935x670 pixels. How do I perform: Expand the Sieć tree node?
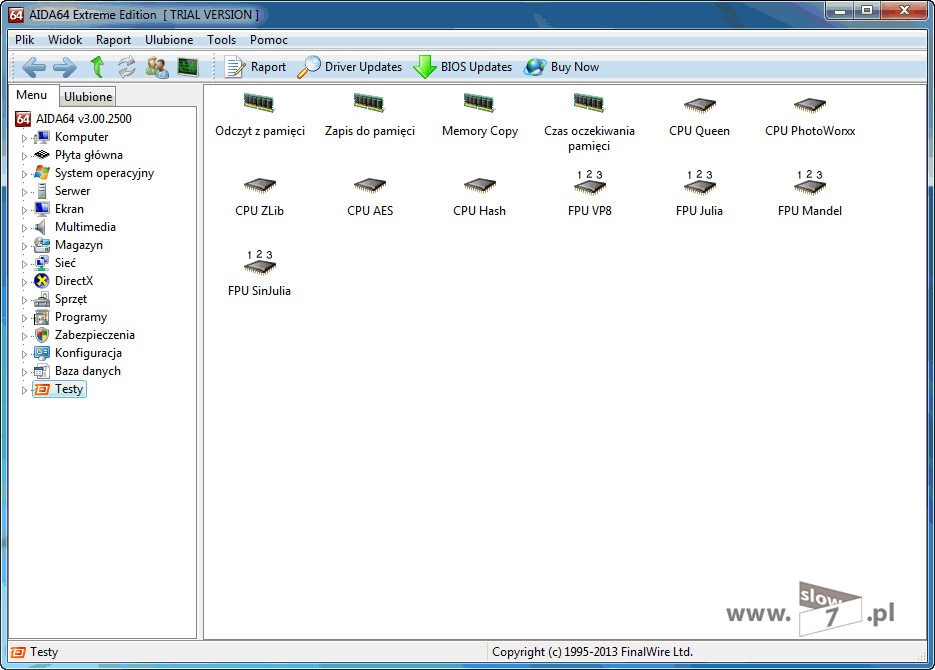[24, 264]
